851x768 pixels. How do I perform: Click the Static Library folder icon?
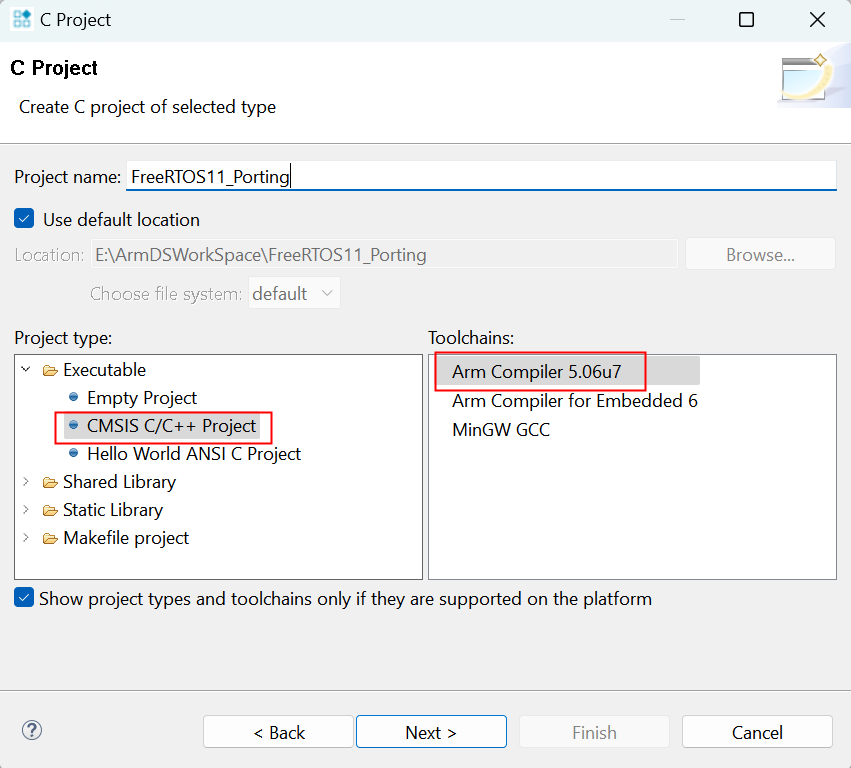click(x=50, y=510)
